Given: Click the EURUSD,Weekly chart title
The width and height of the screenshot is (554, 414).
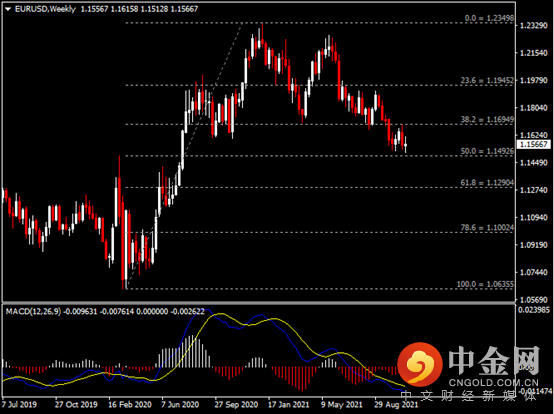Looking at the screenshot, I should [x=45, y=9].
